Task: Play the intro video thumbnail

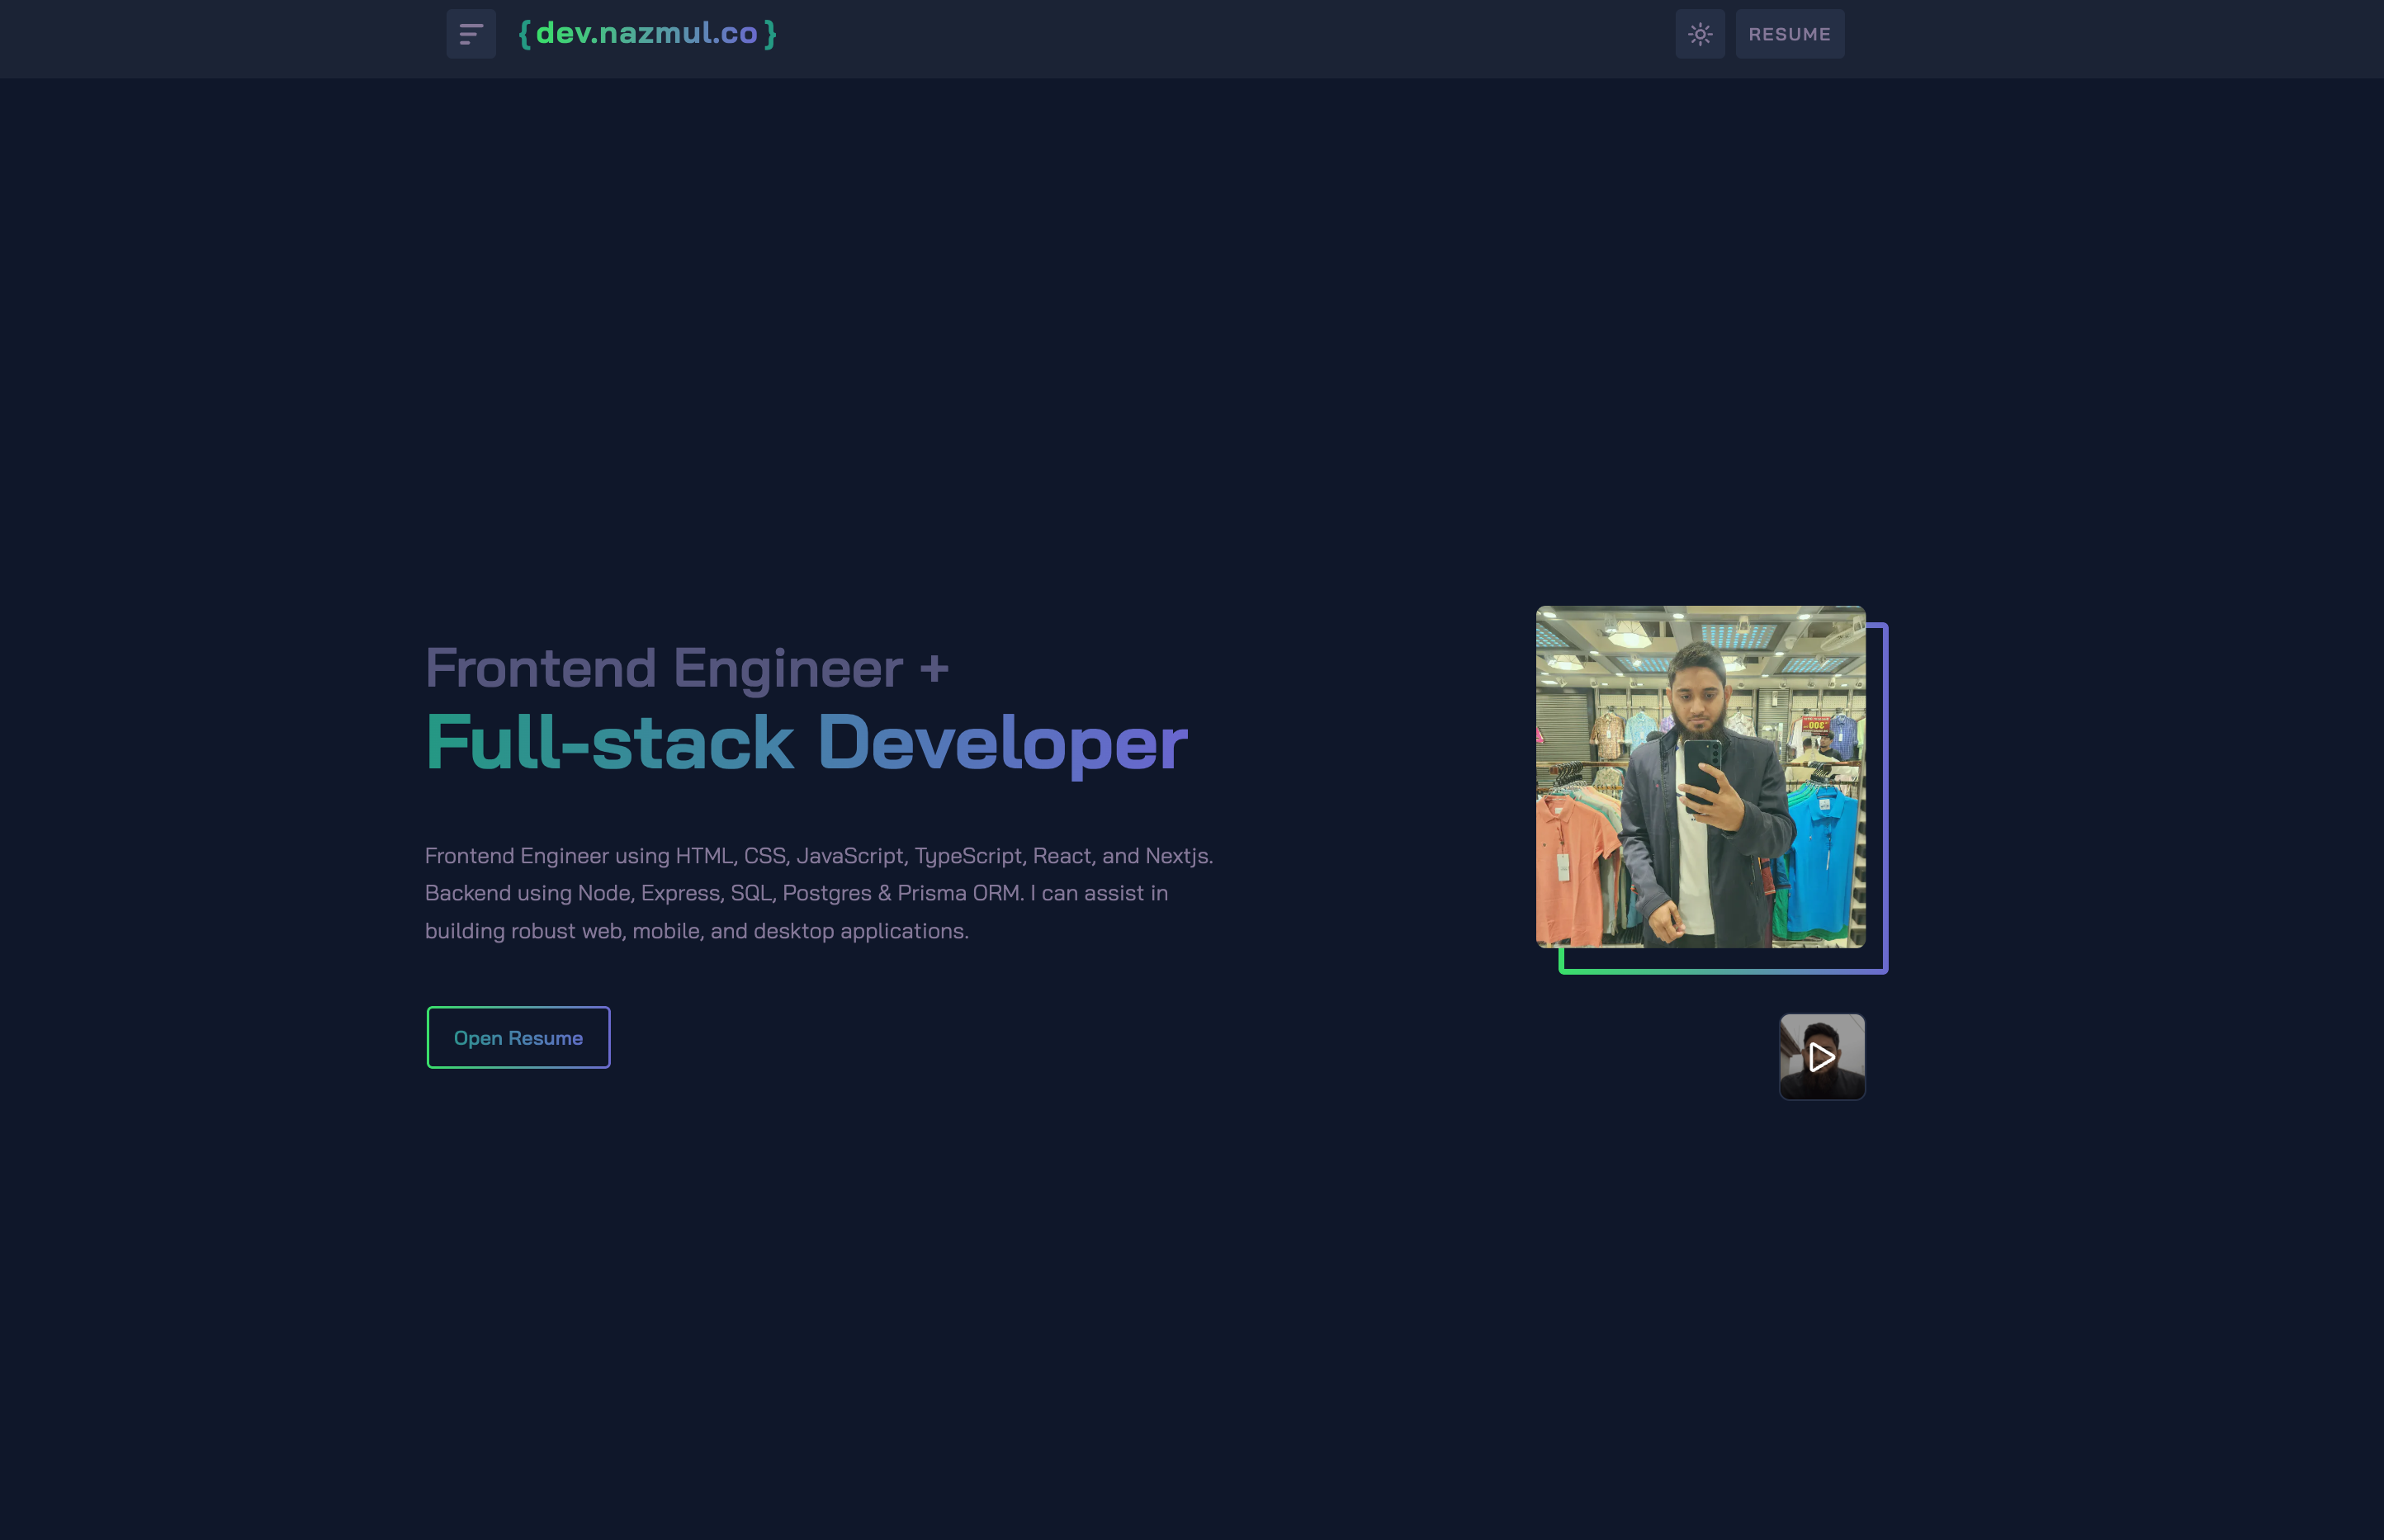Action: click(x=1822, y=1057)
